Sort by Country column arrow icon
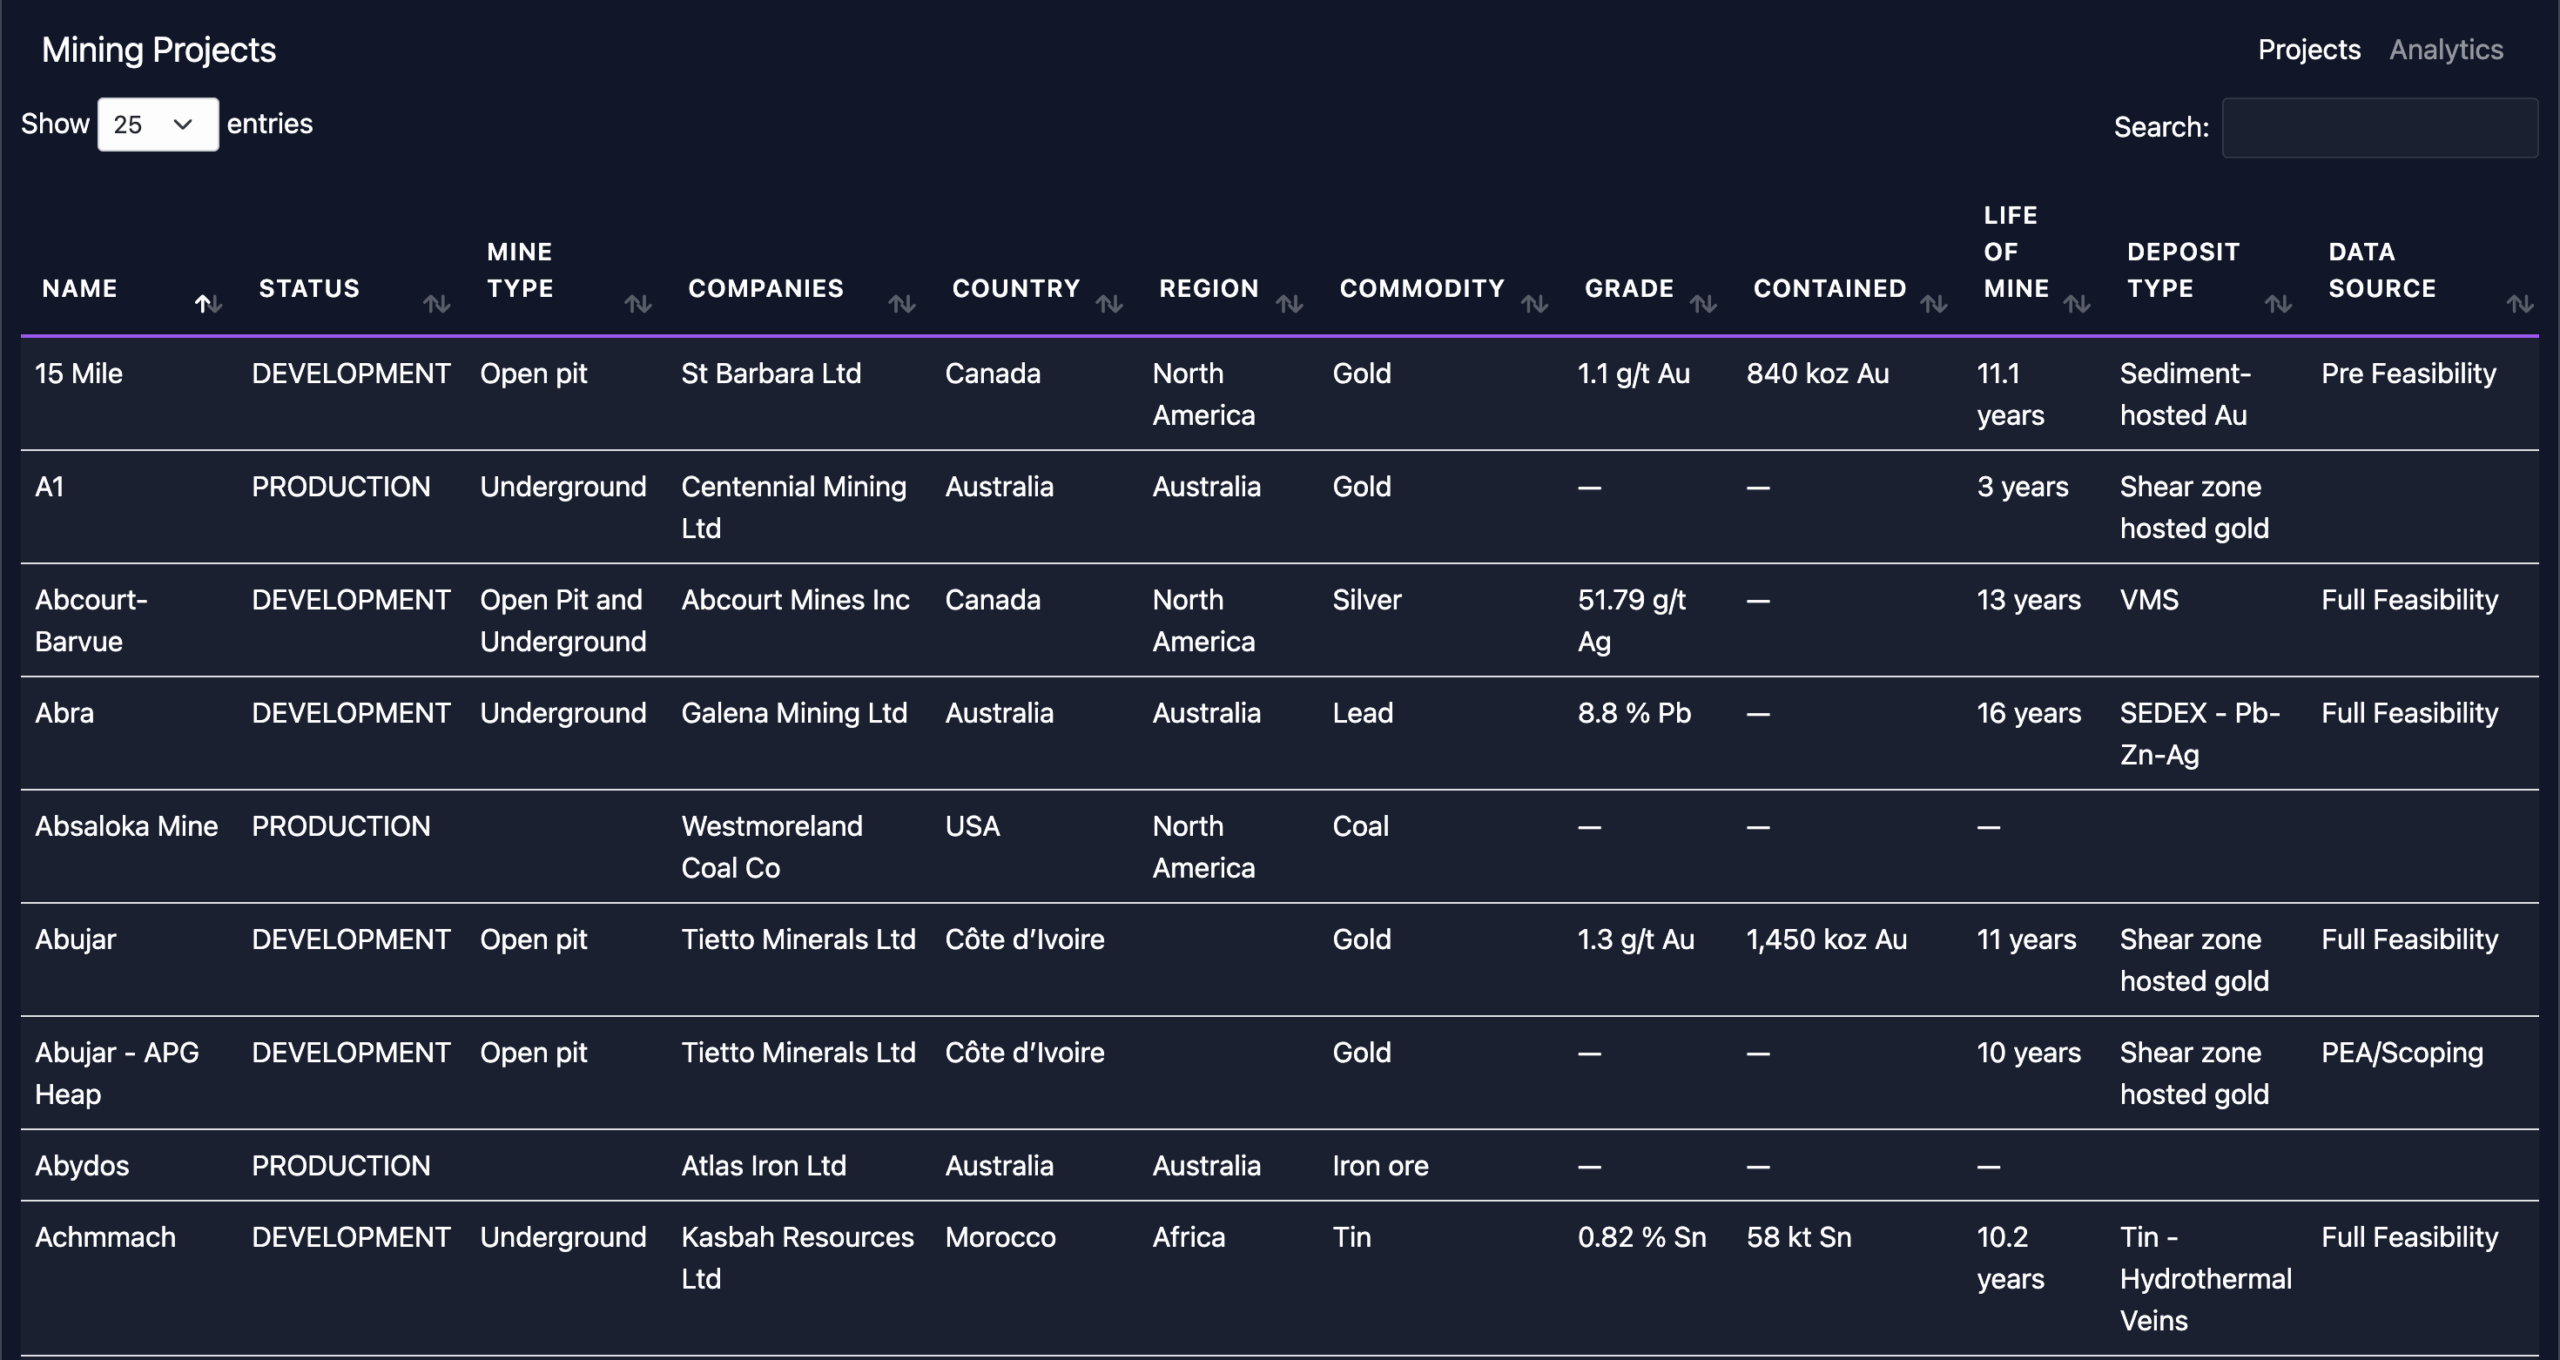This screenshot has height=1360, width=2560. click(x=1109, y=304)
